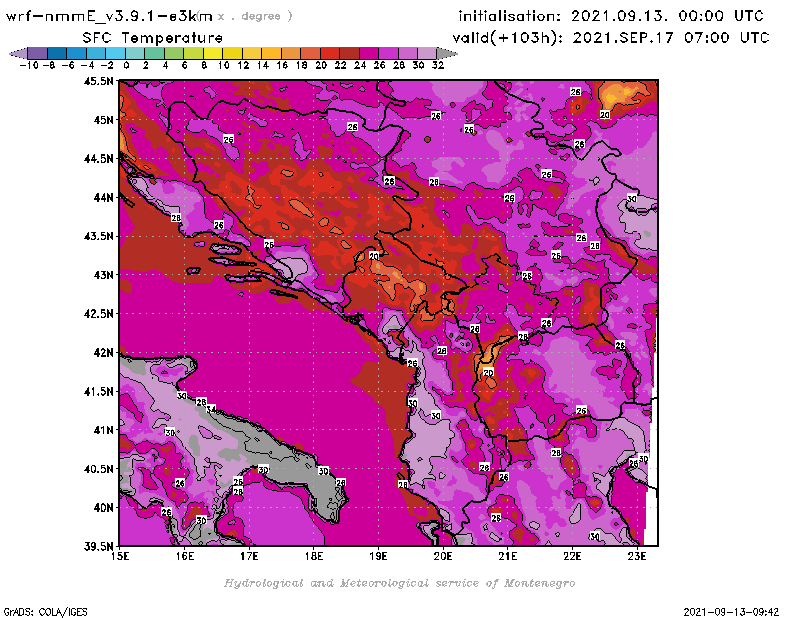
Task: Click the '42.5N' latitude label
Action: click(98, 314)
